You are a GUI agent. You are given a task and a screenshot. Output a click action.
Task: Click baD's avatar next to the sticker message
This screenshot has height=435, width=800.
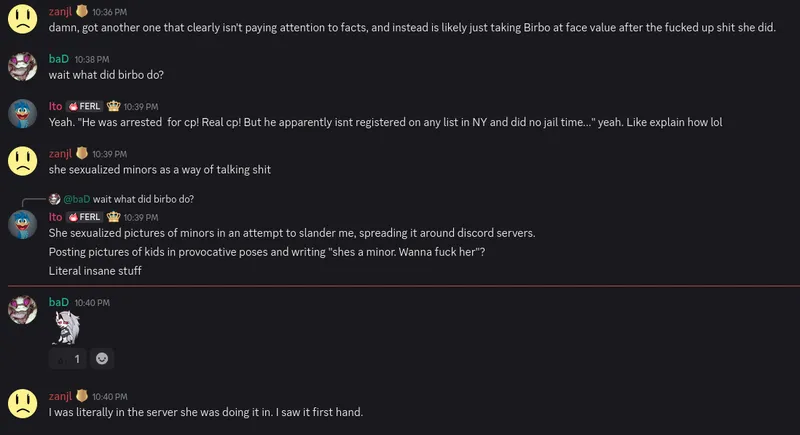22,310
